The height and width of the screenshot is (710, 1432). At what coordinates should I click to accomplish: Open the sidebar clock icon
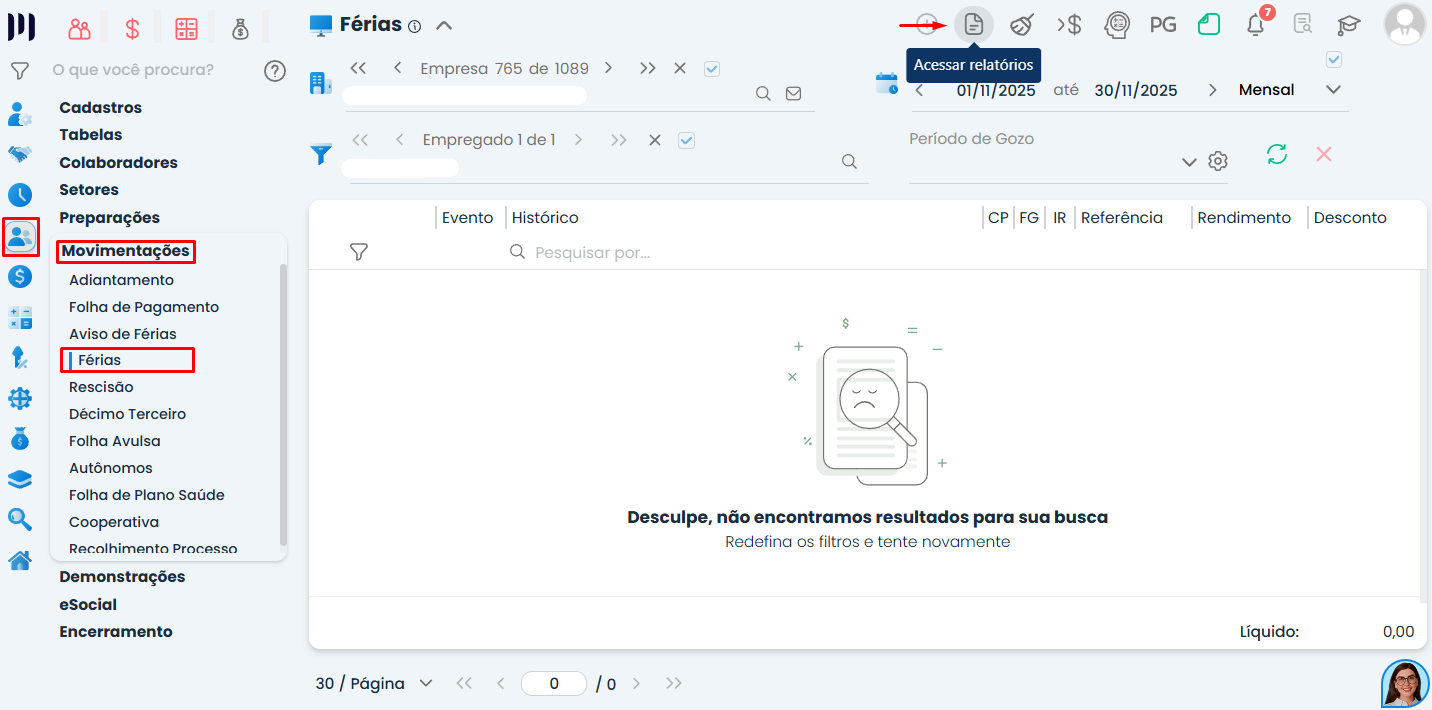tap(20, 195)
